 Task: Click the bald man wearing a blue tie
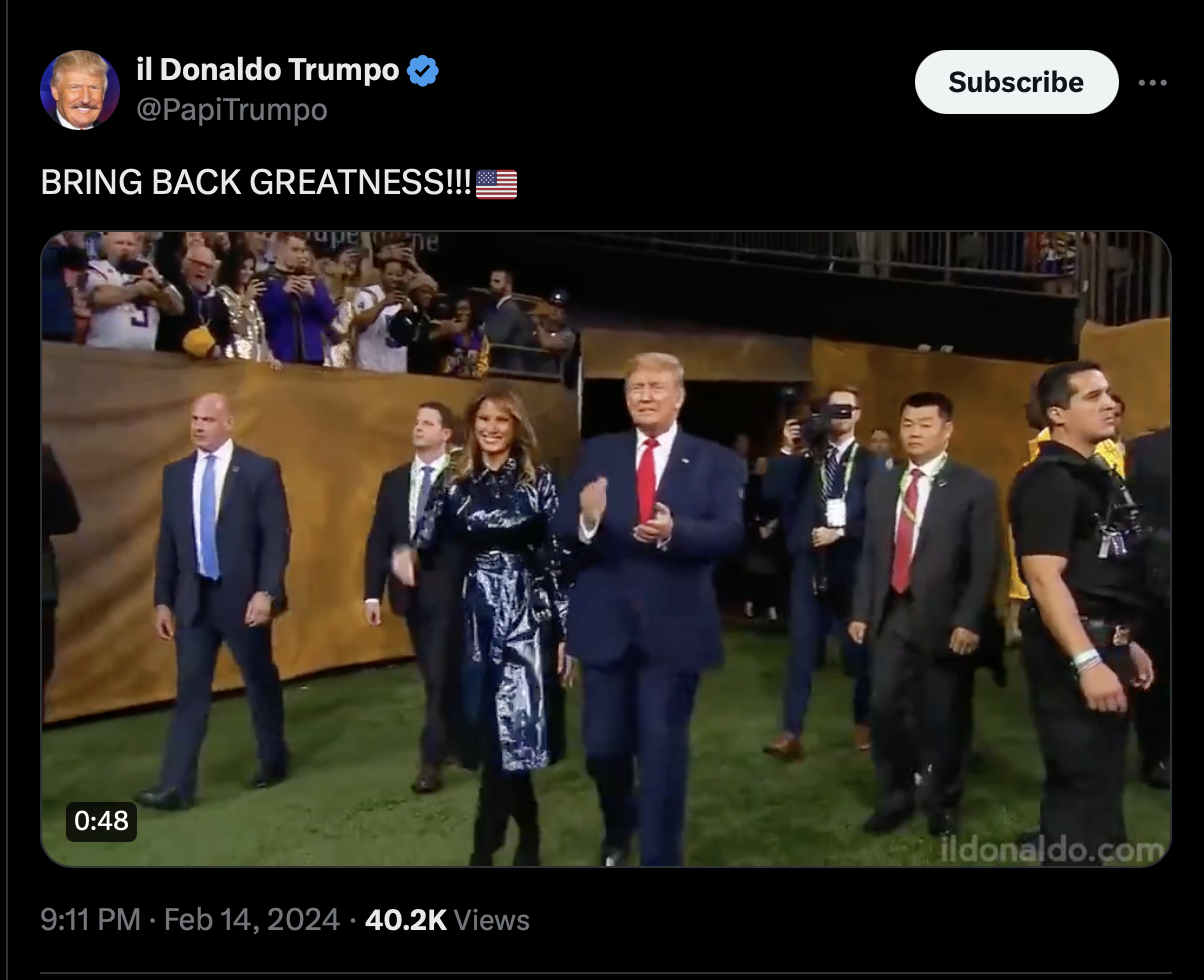pyautogui.click(x=218, y=600)
